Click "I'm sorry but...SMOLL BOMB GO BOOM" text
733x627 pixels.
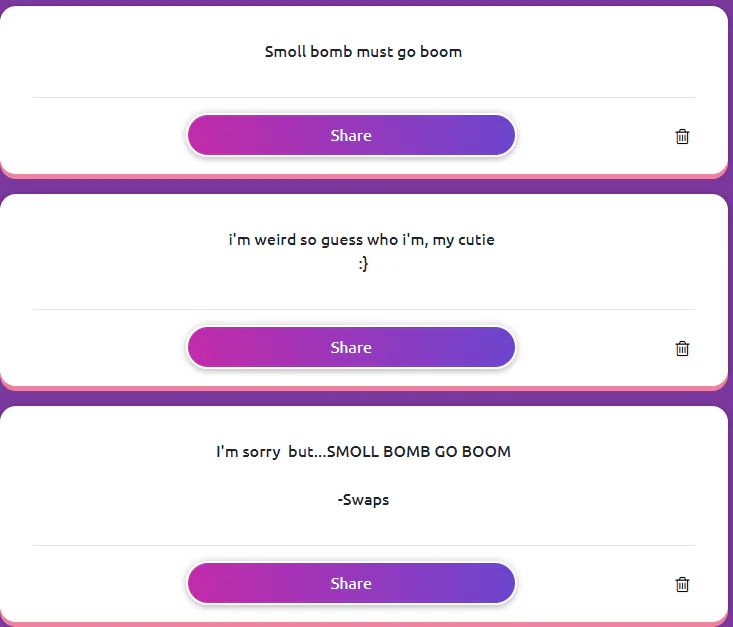pos(363,452)
